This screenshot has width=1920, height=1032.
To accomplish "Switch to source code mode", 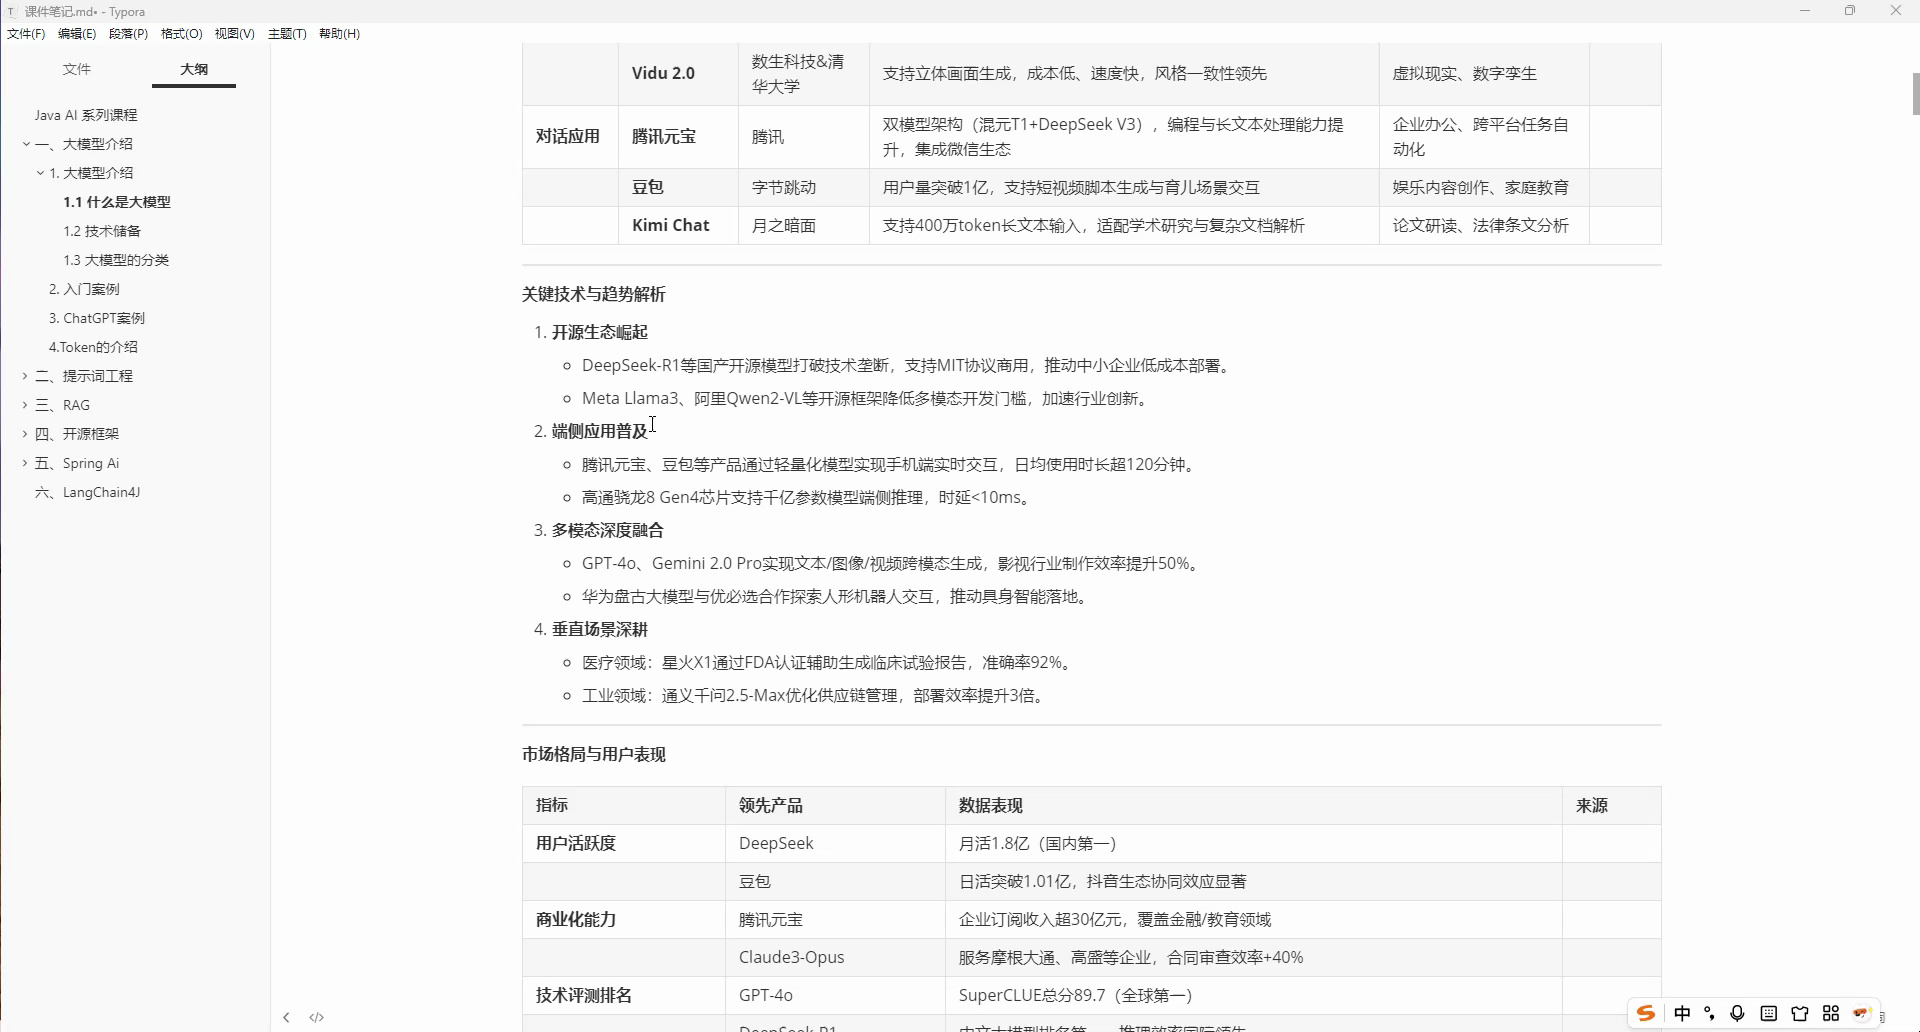I will point(316,1017).
